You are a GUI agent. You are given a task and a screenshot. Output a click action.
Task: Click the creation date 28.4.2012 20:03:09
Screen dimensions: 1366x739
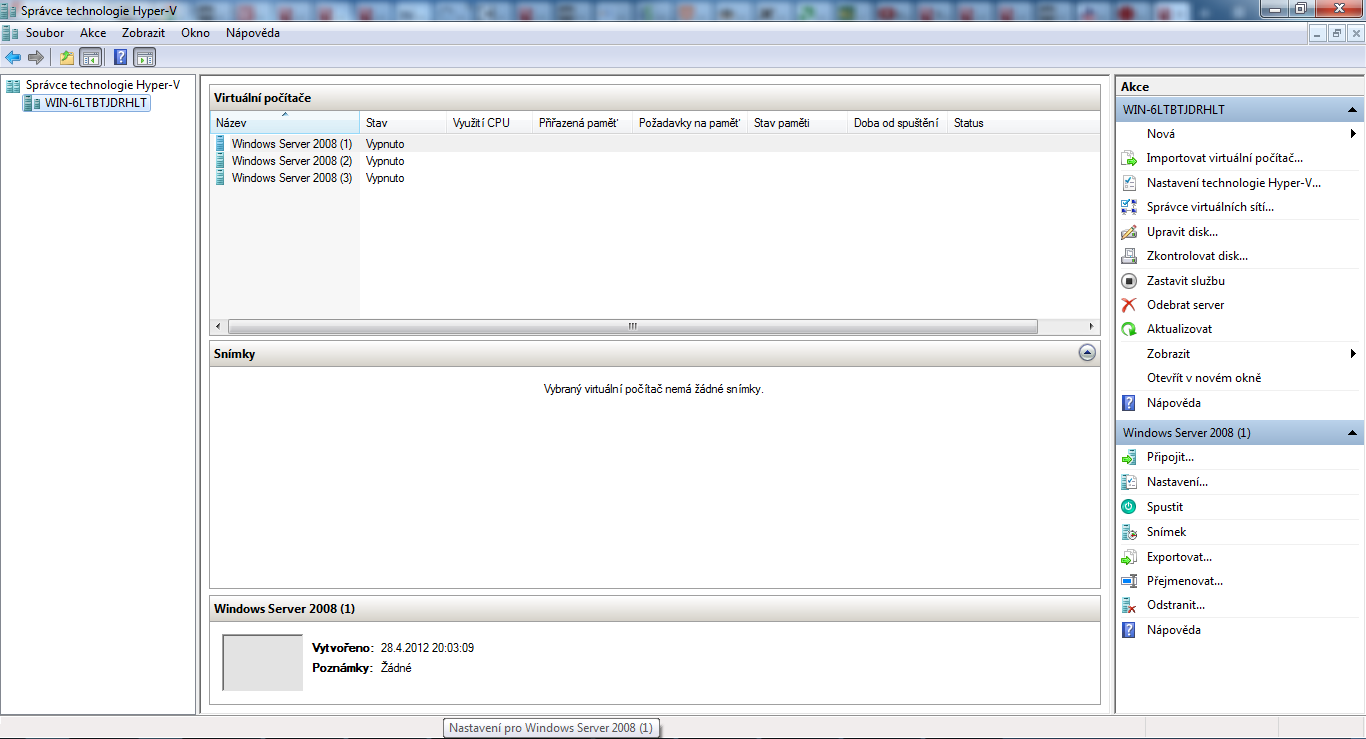point(427,648)
